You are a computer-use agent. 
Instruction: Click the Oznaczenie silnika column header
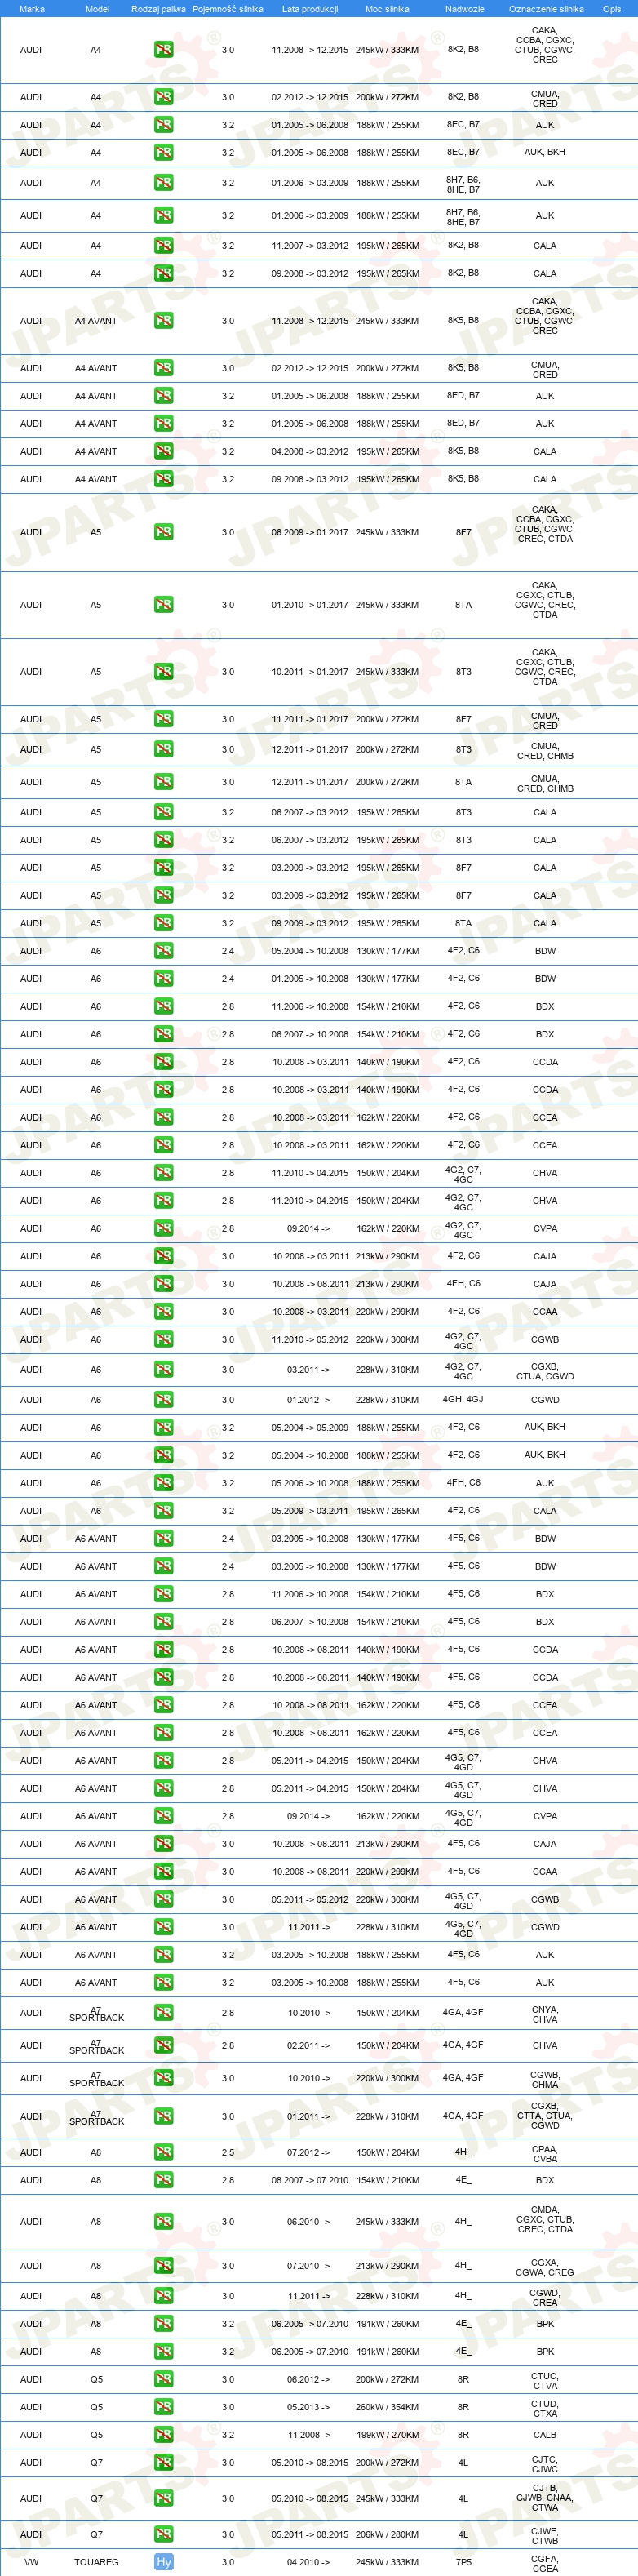point(546,9)
